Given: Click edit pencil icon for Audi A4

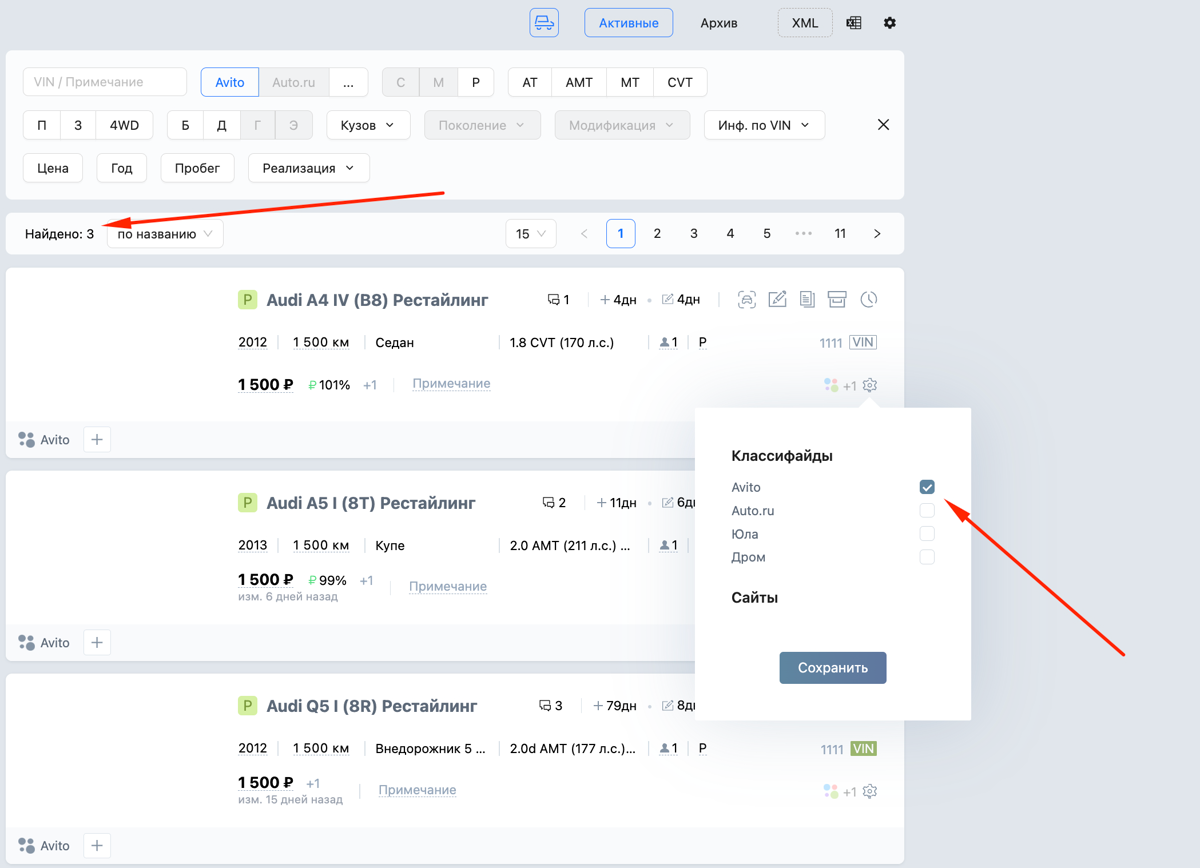Looking at the screenshot, I should click(777, 299).
